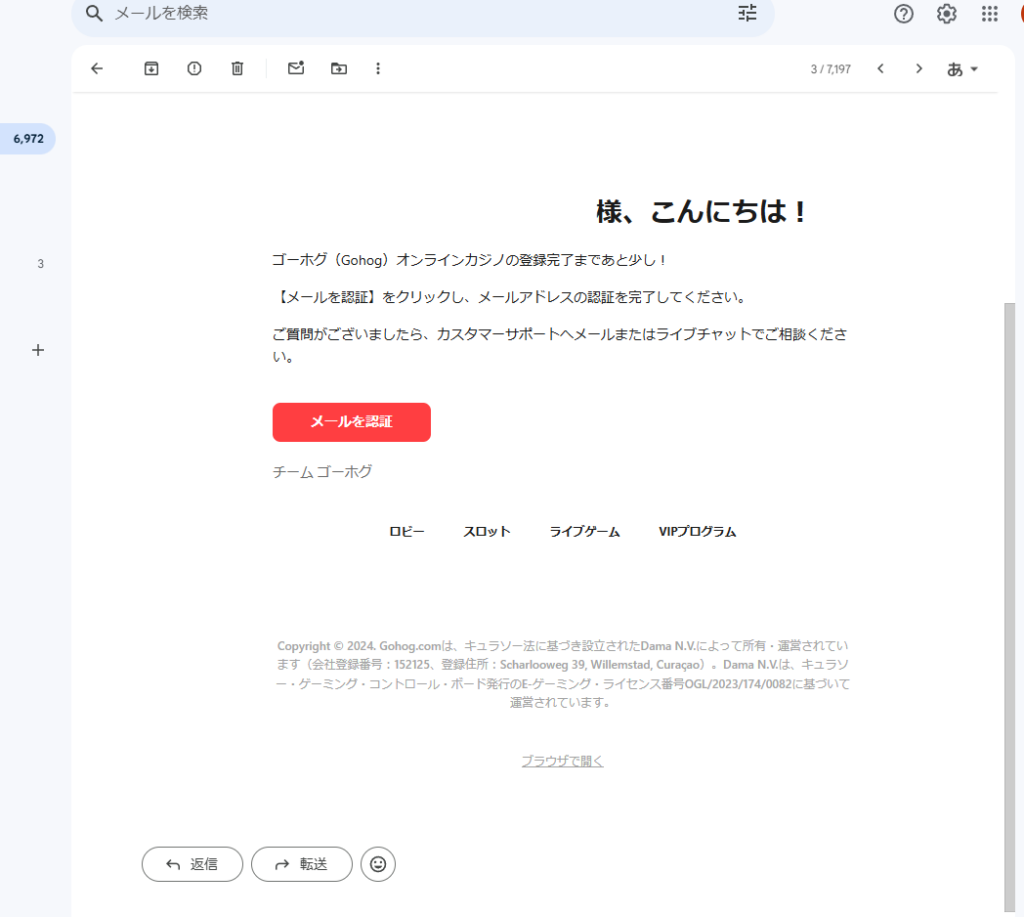Click the ブラウザで開く link
The image size is (1024, 917).
(x=562, y=761)
